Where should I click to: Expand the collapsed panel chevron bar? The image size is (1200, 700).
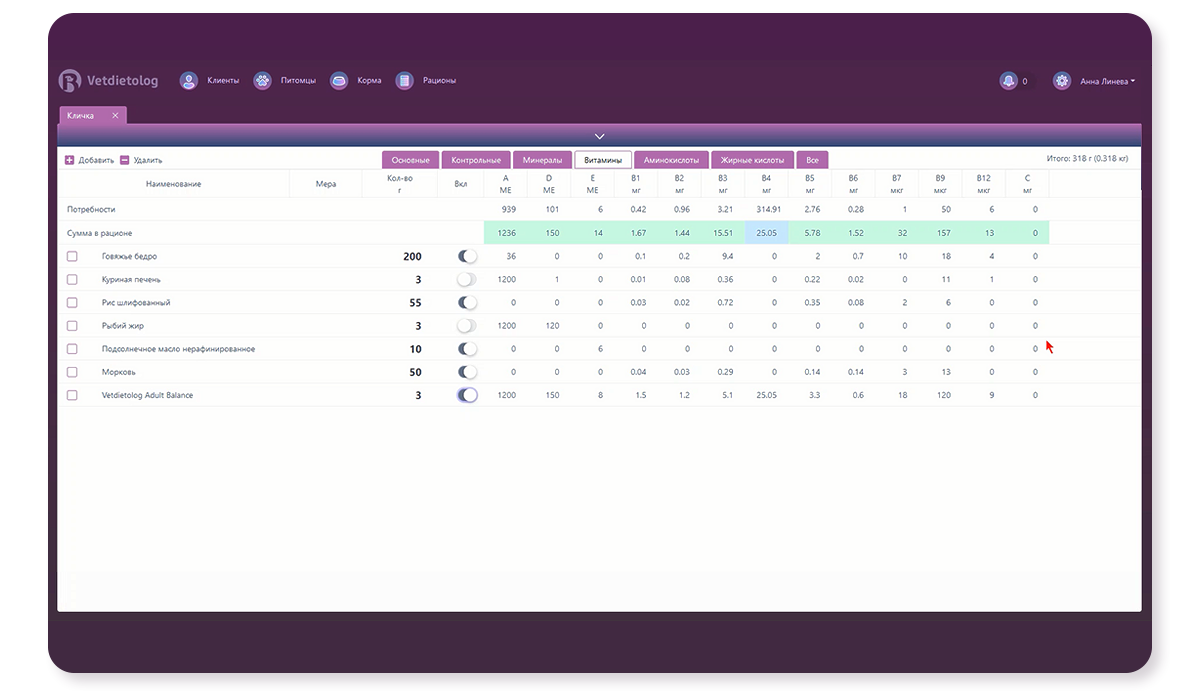599,136
